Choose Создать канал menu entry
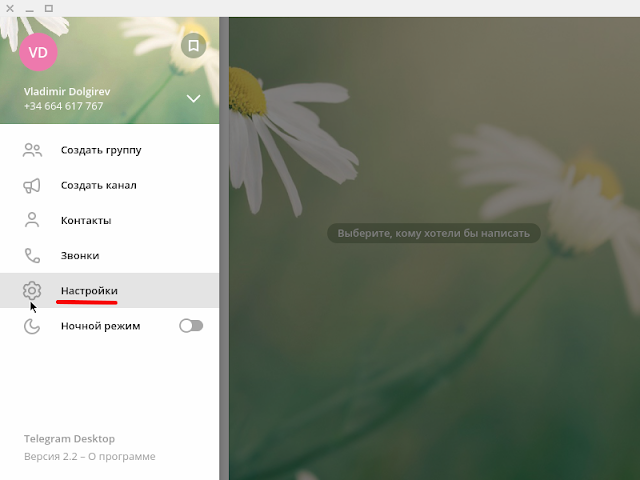Screen dimensions: 640x480 [109, 185]
